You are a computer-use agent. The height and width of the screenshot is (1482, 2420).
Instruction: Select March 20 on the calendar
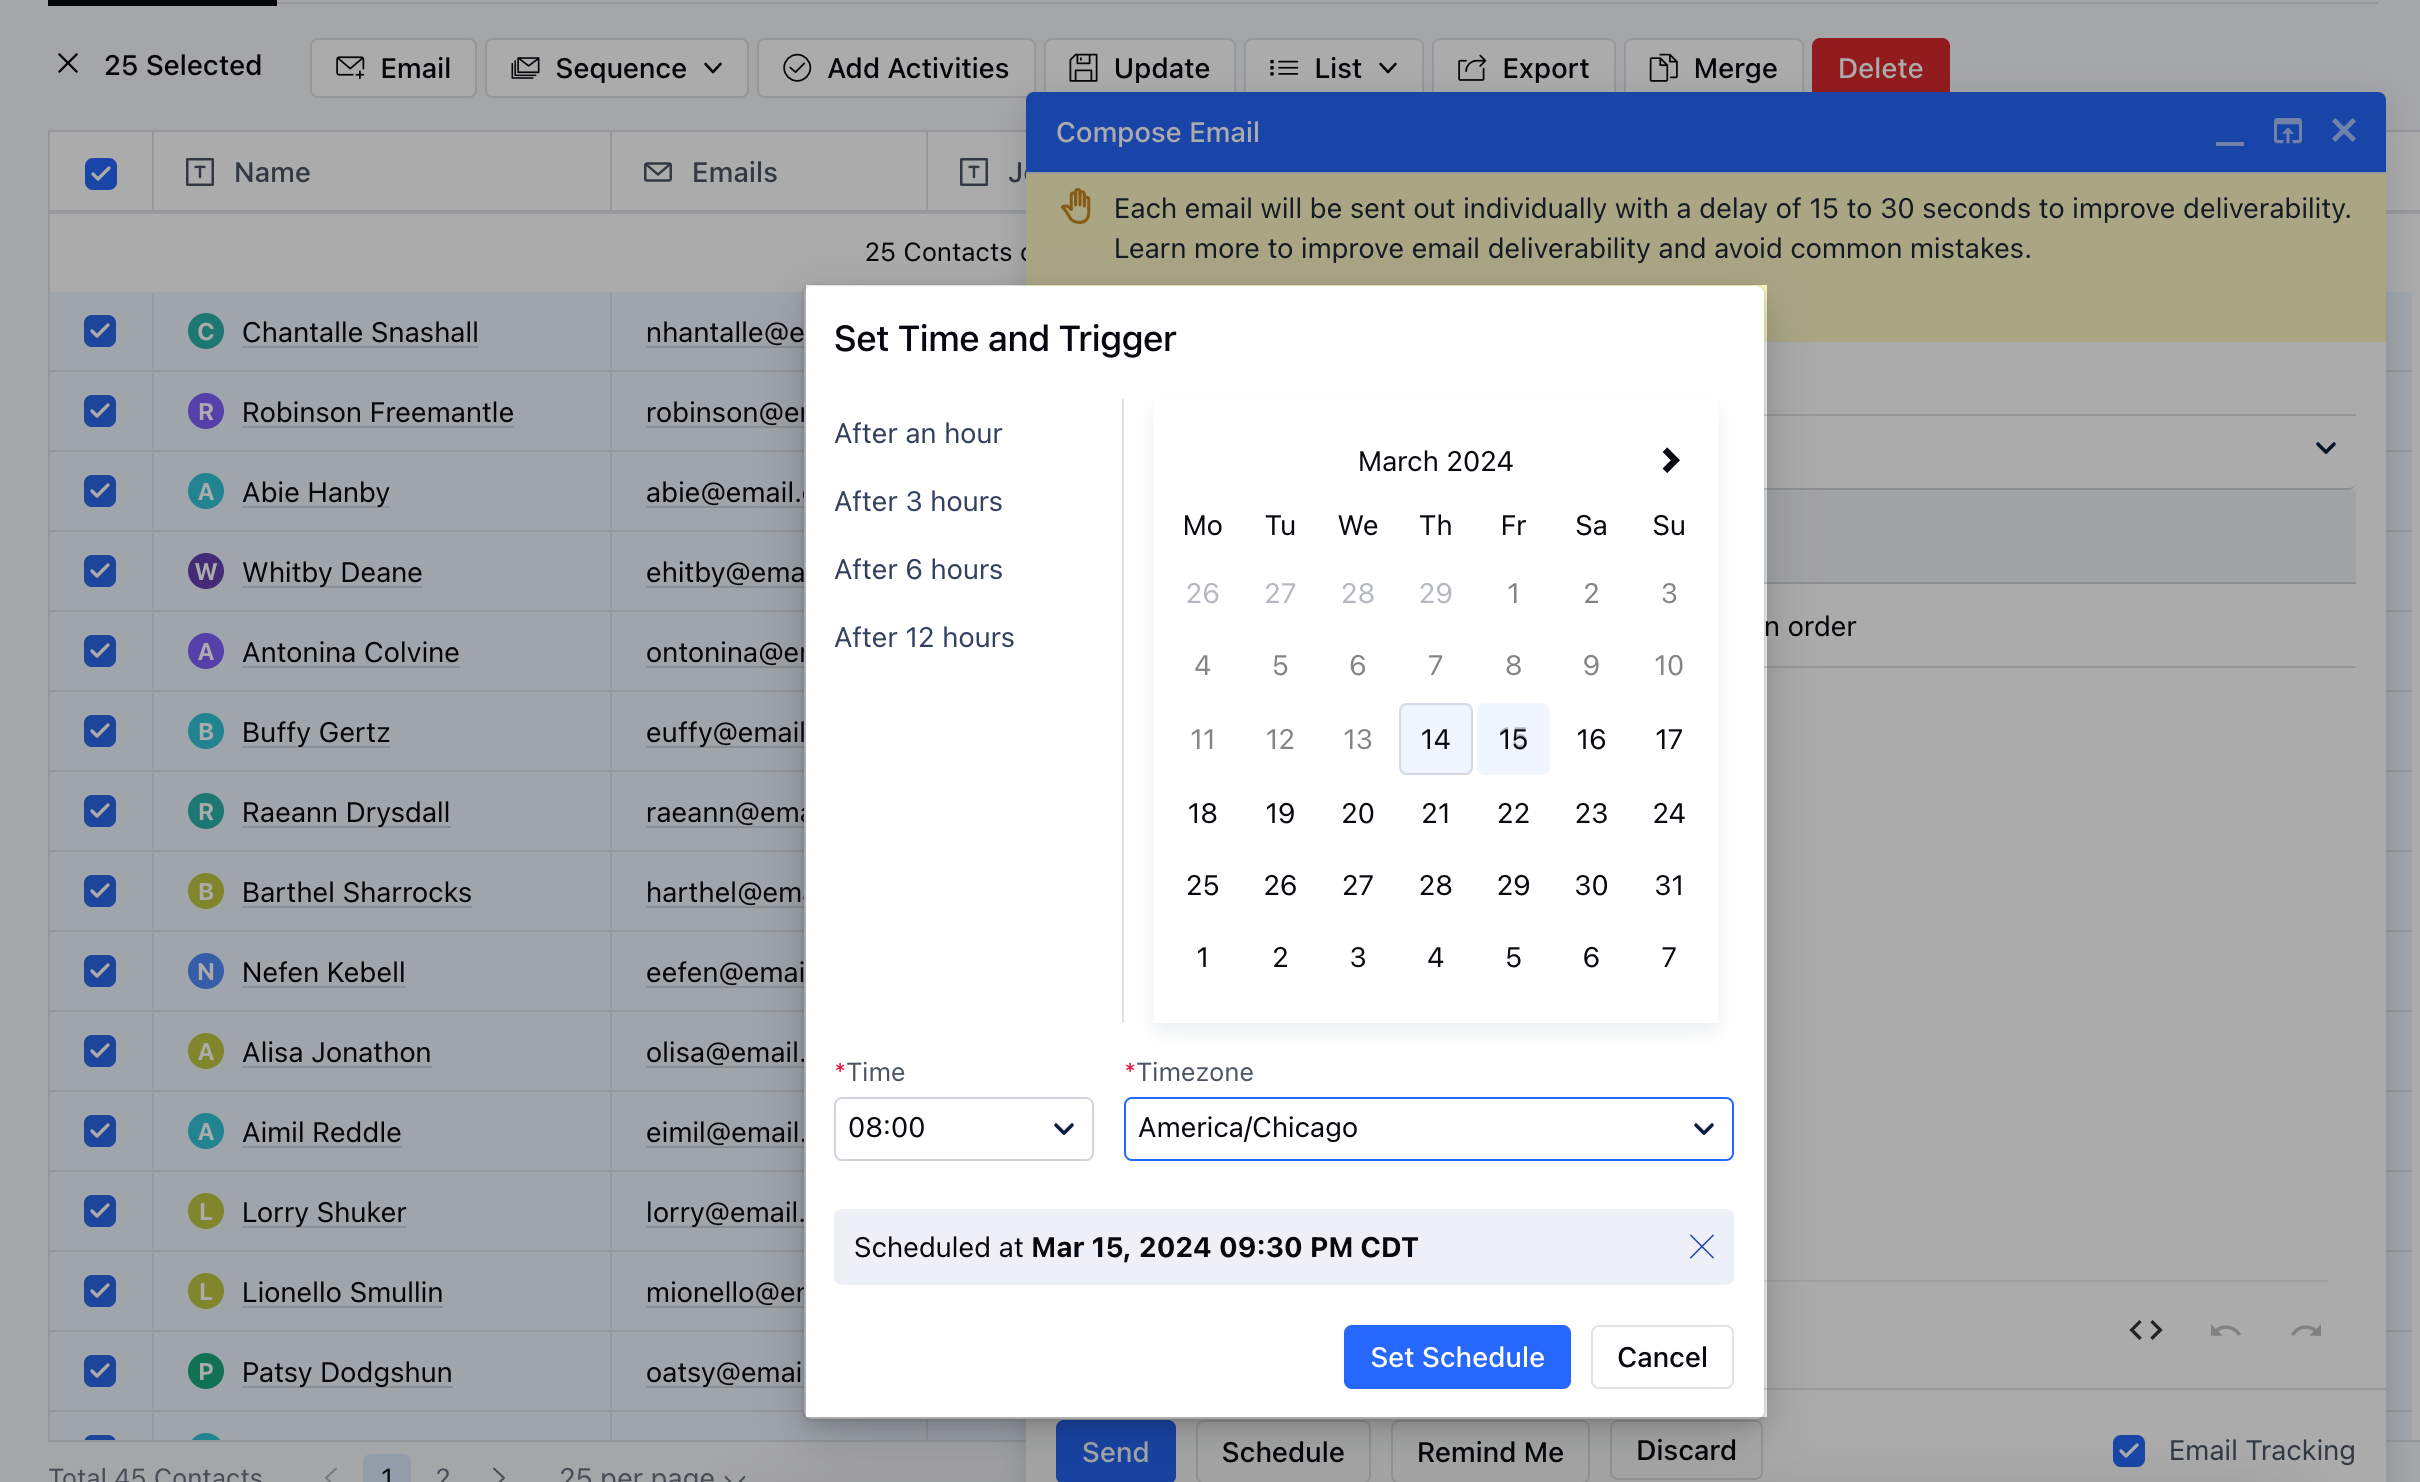pos(1357,812)
